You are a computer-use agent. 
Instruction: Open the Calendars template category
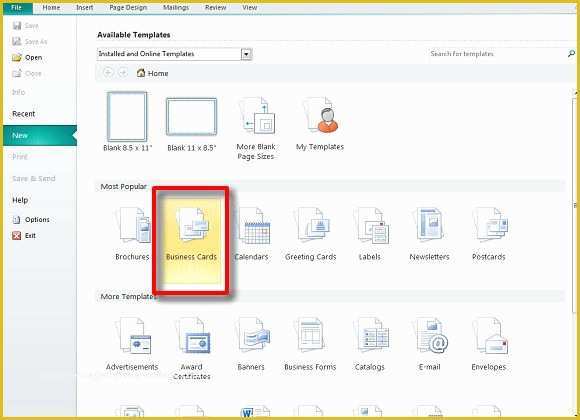coord(252,235)
